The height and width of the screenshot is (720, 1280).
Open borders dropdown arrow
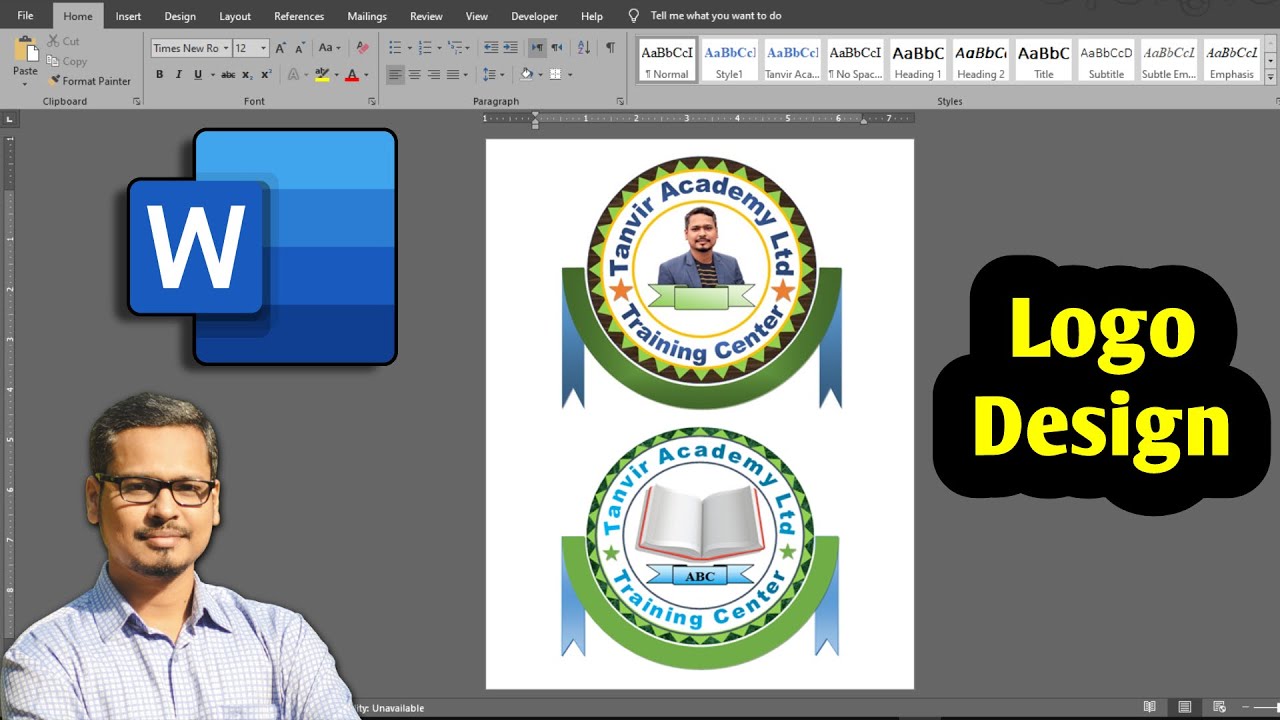pyautogui.click(x=570, y=75)
